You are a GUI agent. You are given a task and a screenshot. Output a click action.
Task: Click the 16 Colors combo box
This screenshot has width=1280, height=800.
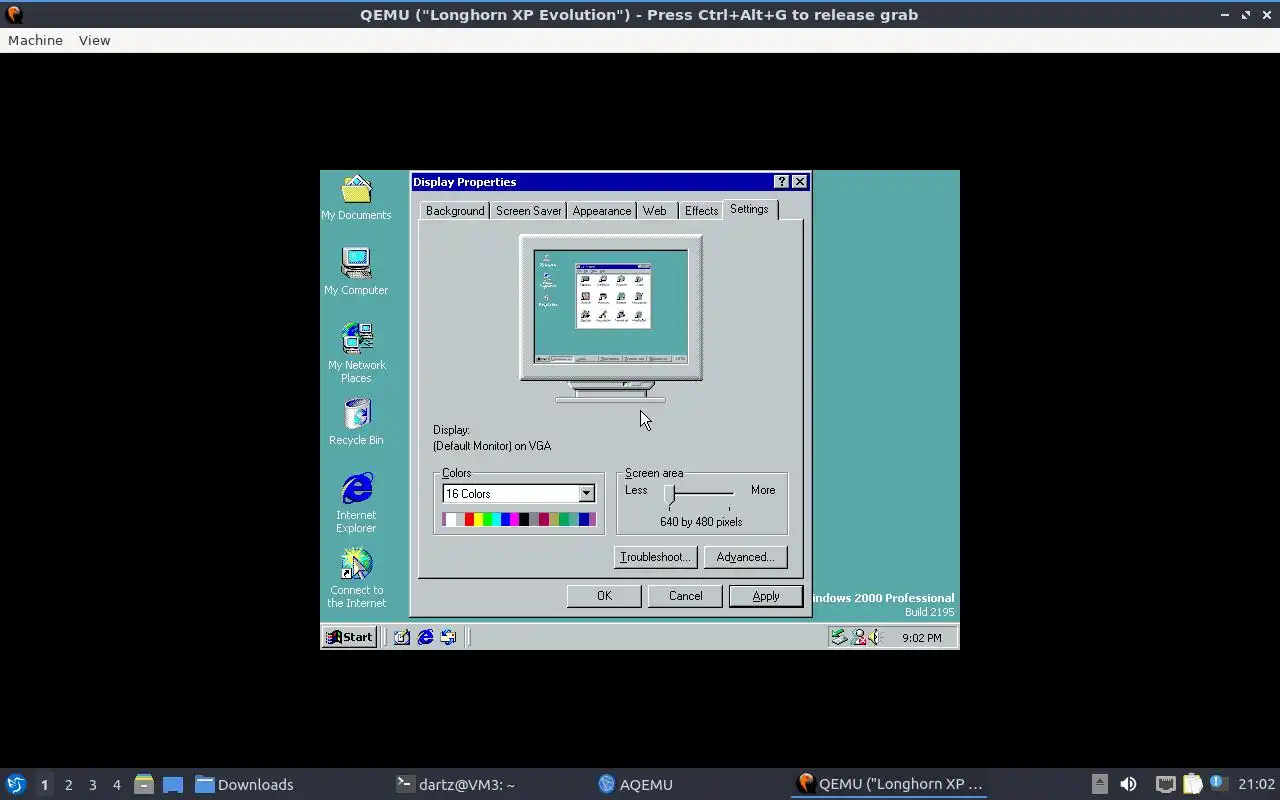(519, 494)
